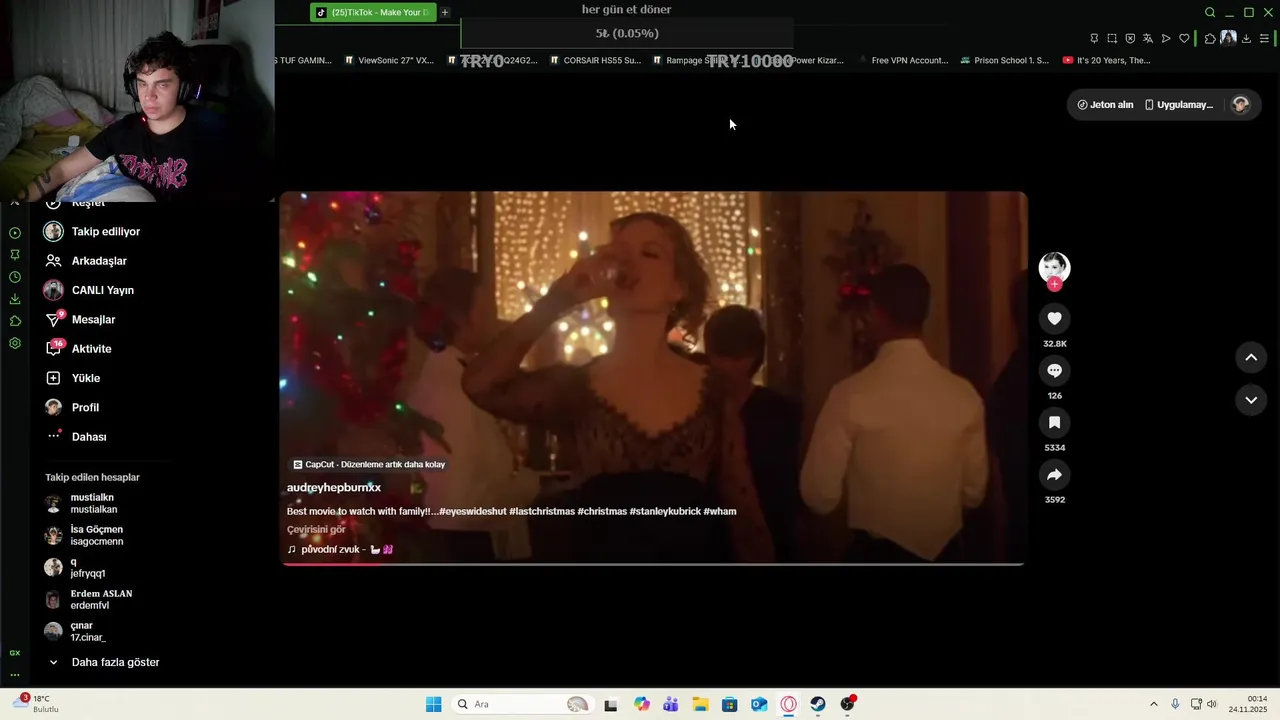The width and height of the screenshot is (1280, 720).
Task: Open Easy Setup sliders icon
Action: [x=1264, y=38]
